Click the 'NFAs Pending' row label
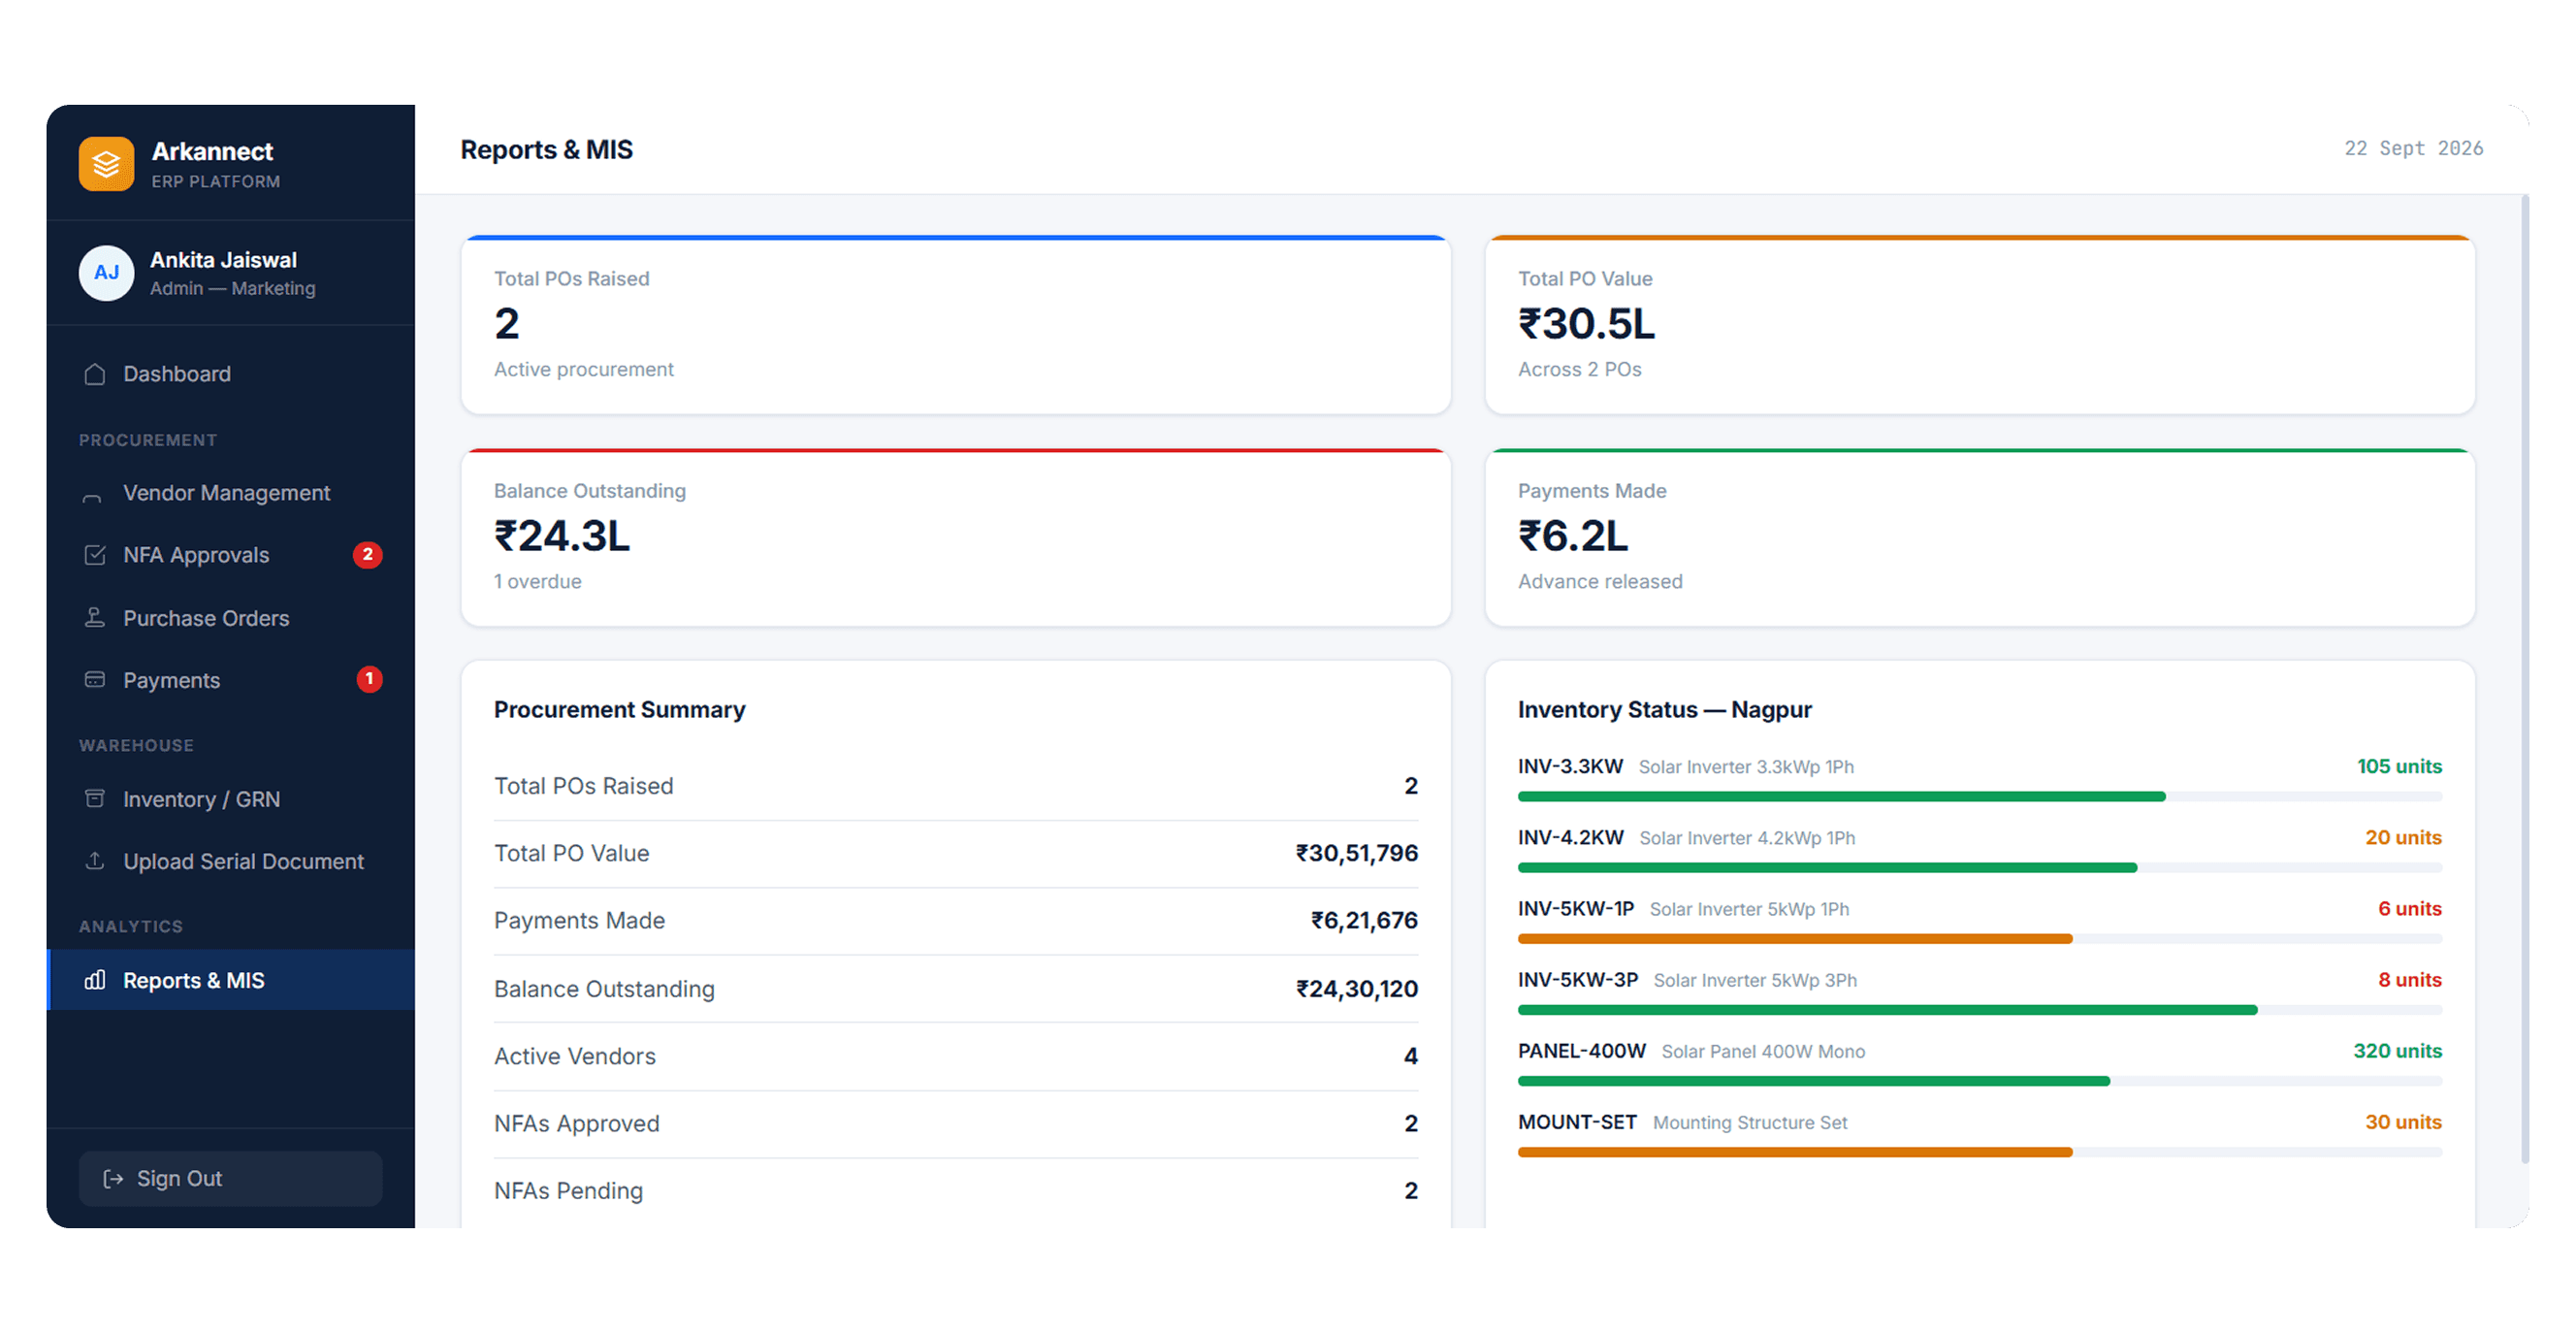The height and width of the screenshot is (1333, 2576). [x=568, y=1191]
